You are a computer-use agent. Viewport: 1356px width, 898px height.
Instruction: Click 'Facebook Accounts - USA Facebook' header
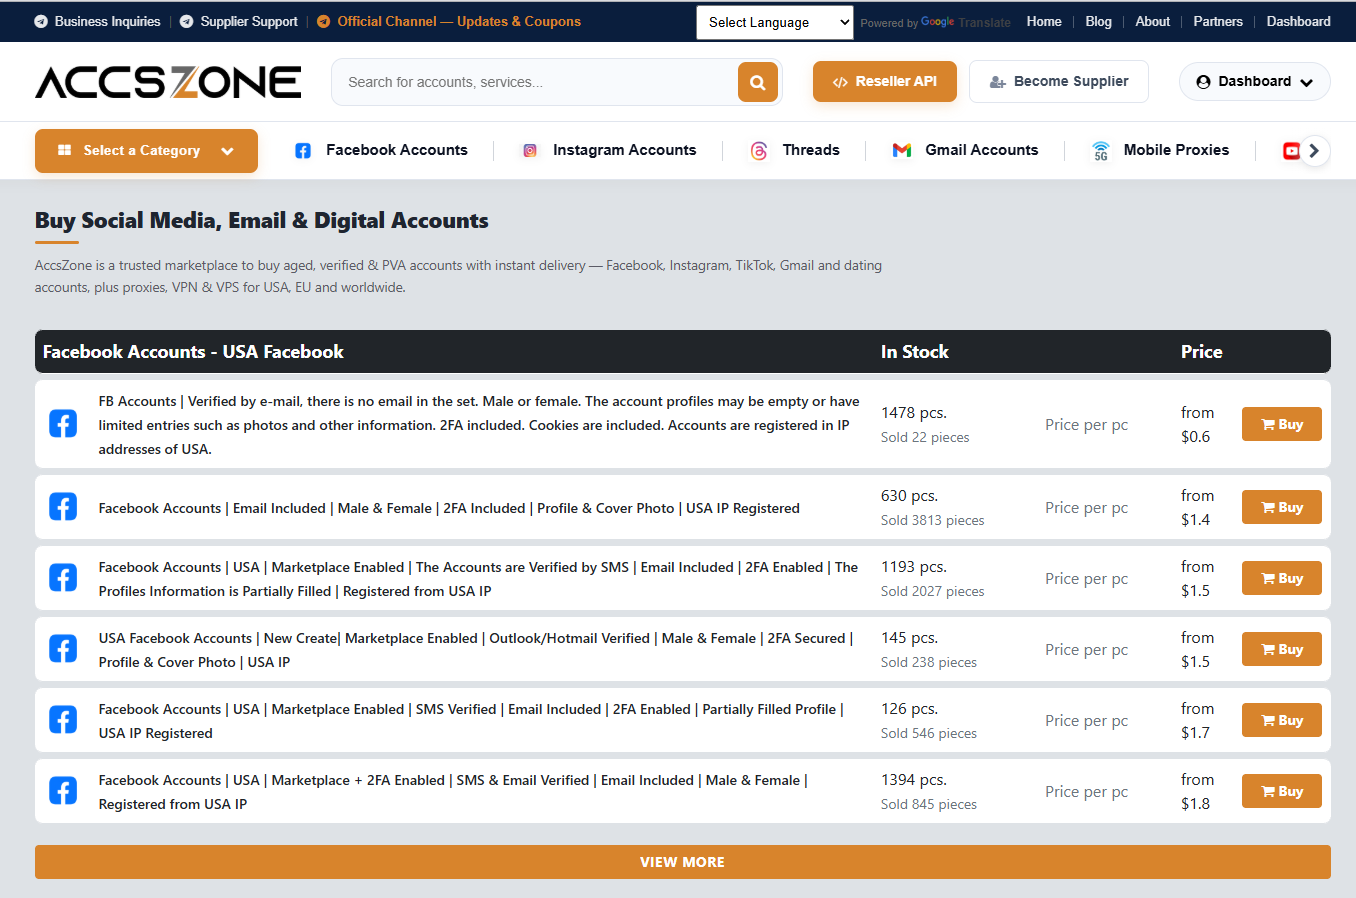coord(193,352)
